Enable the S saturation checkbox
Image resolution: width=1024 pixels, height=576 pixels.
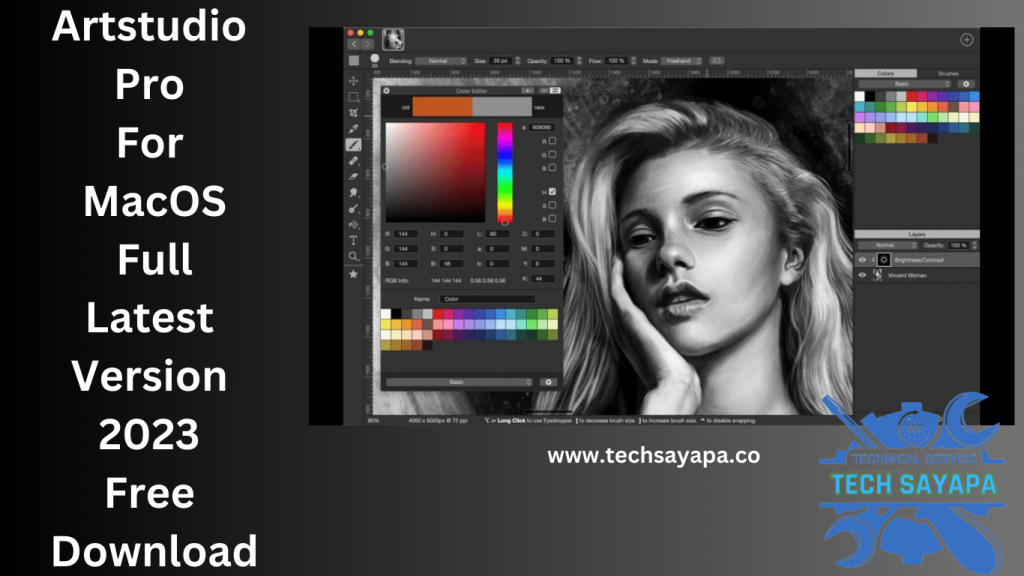[x=552, y=205]
